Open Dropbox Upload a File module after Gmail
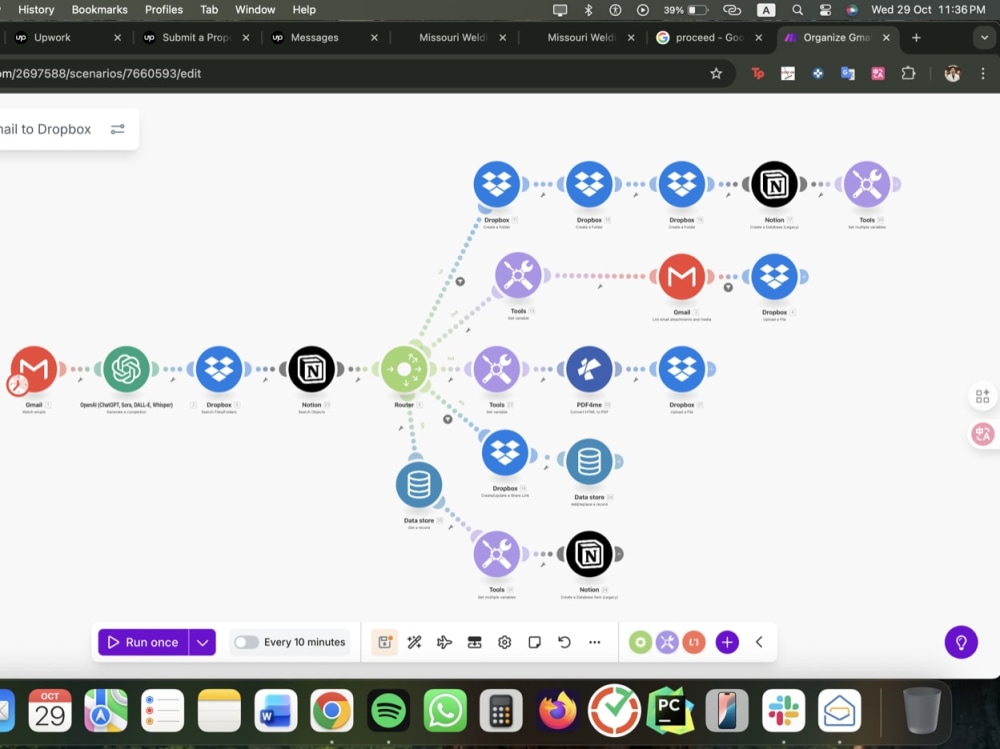The image size is (1000, 749). (x=774, y=276)
